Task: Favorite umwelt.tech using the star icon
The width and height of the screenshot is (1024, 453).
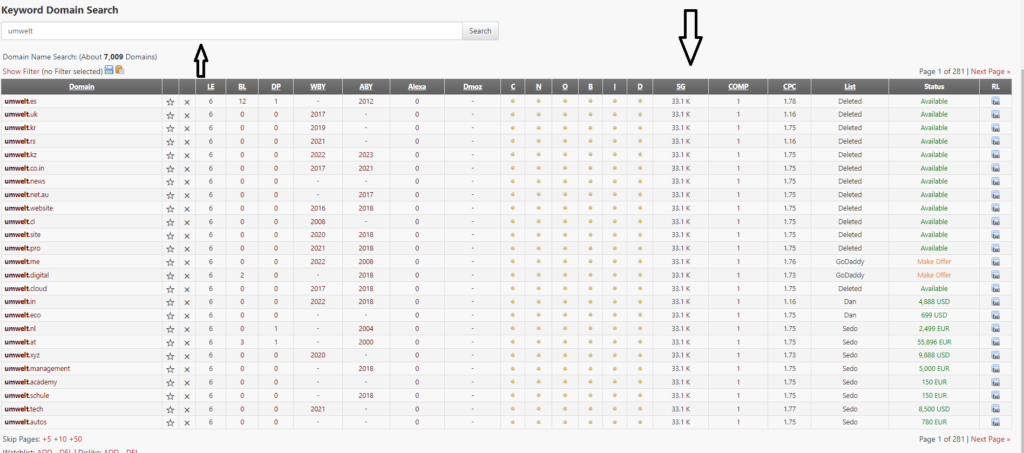Action: pos(170,409)
